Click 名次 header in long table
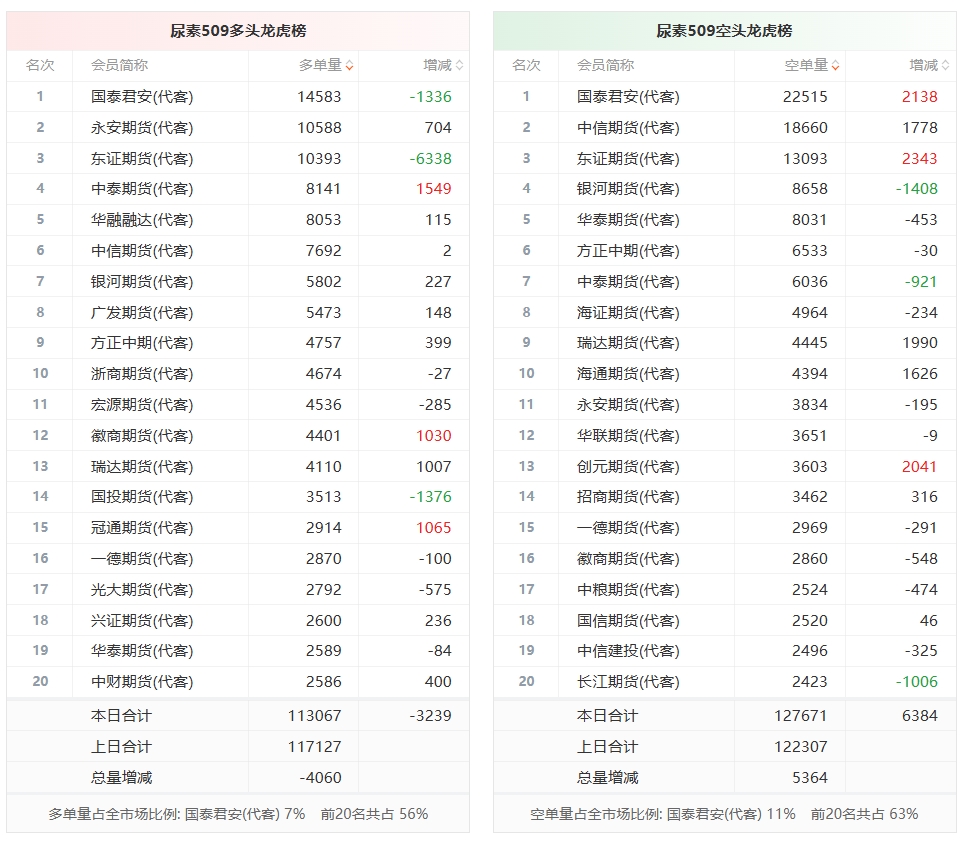The image size is (967, 845). point(40,65)
